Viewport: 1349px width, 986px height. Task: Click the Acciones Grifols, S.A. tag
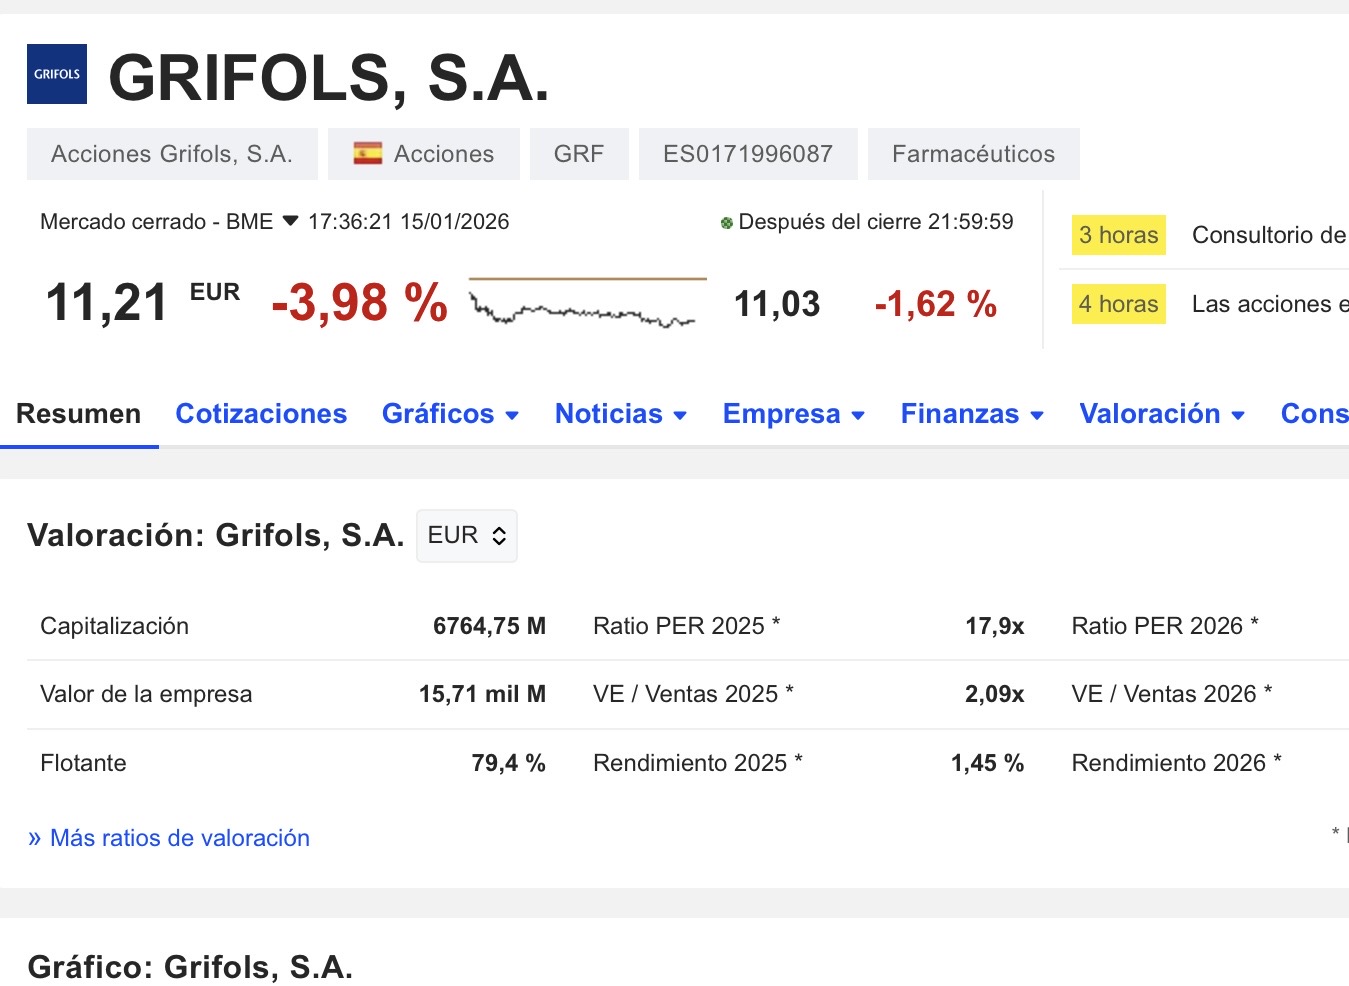pos(172,154)
